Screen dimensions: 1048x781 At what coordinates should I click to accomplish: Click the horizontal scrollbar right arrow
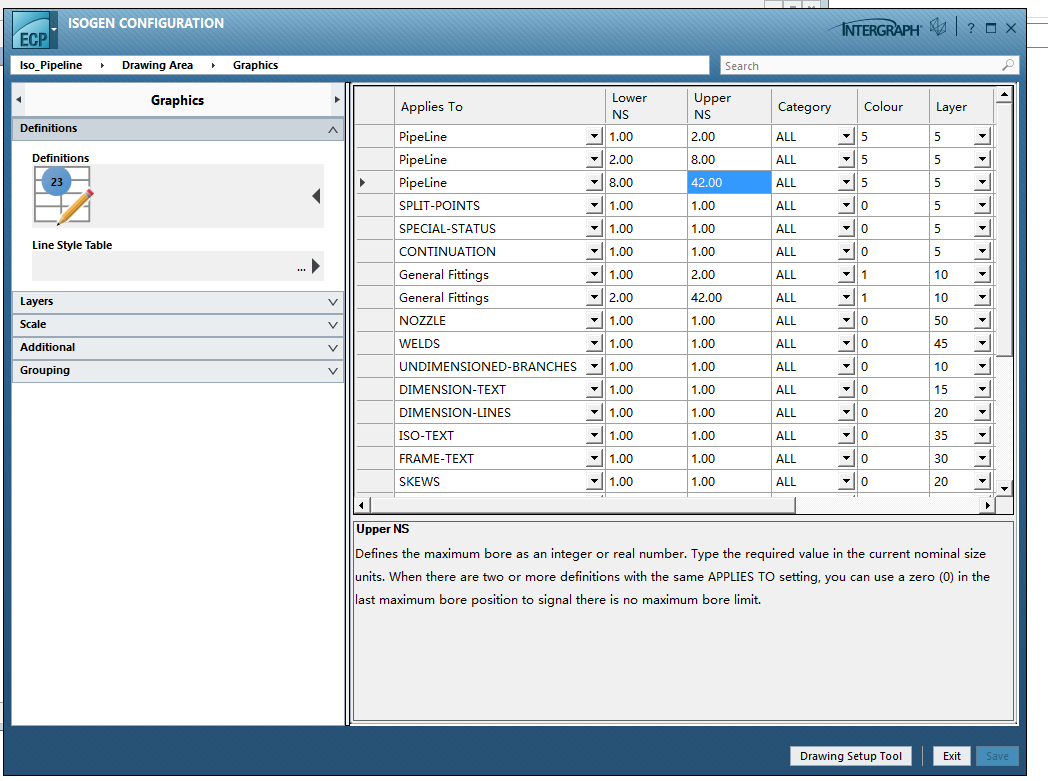click(988, 506)
